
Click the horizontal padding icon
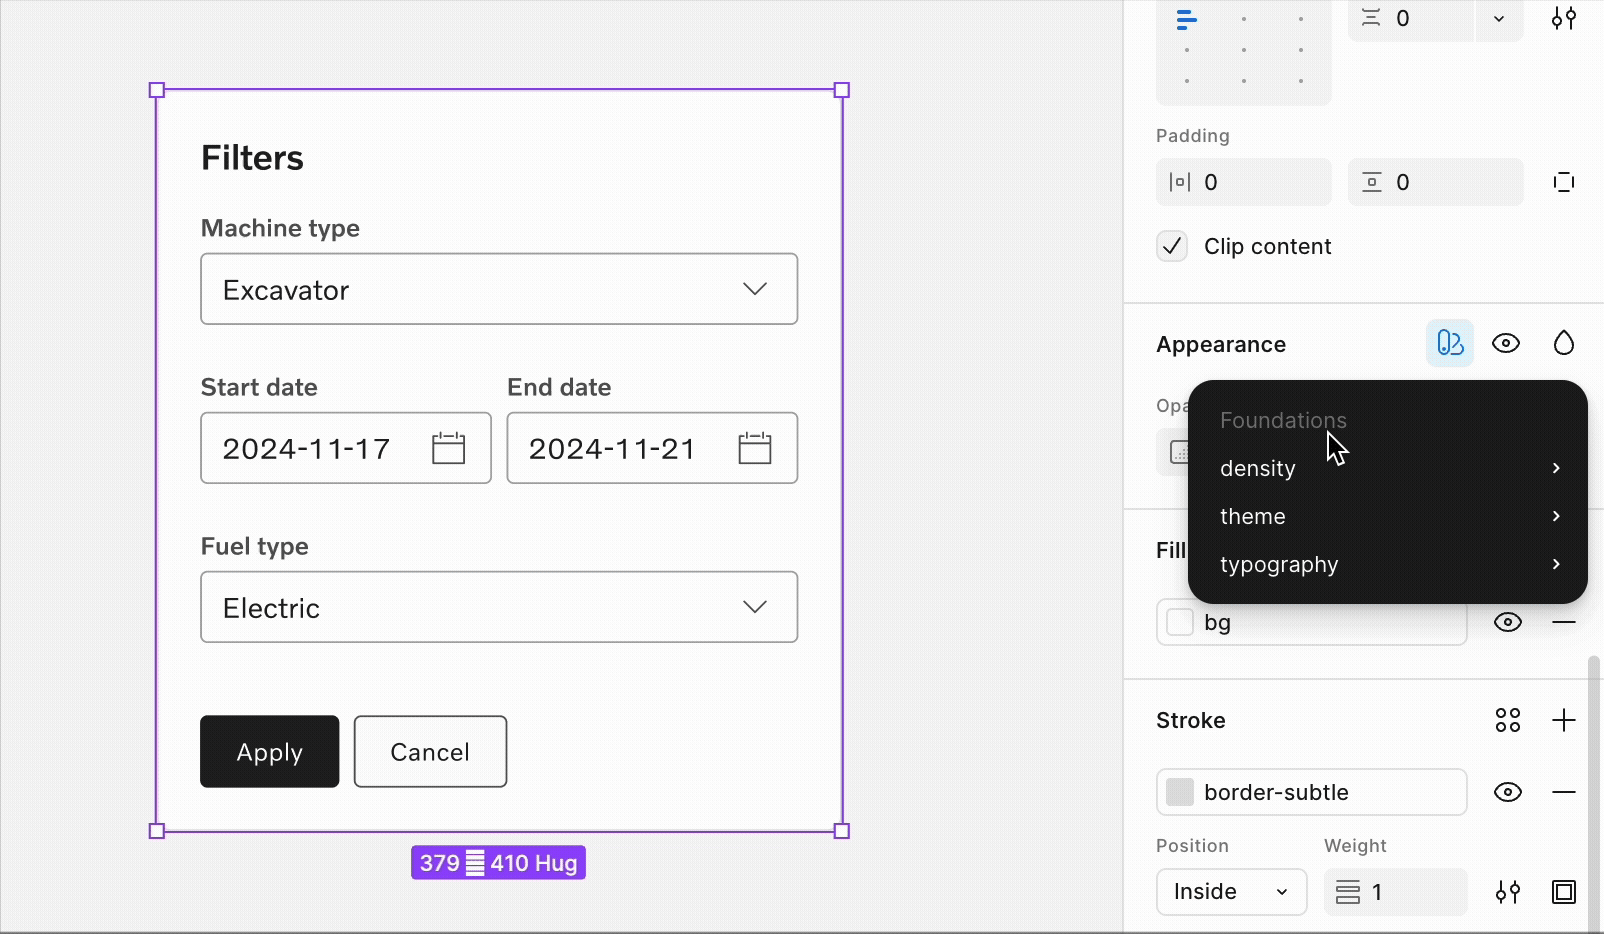pyautogui.click(x=1180, y=182)
